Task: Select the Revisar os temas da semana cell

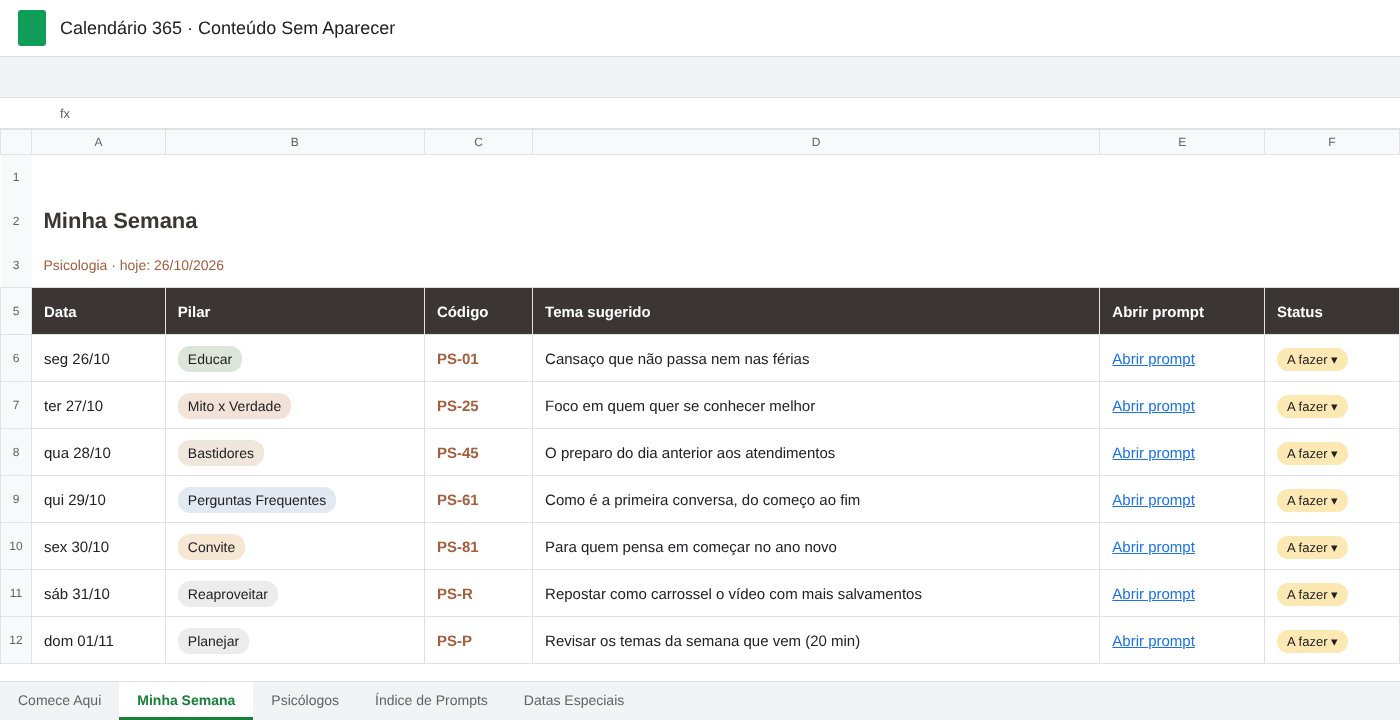Action: click(x=816, y=640)
